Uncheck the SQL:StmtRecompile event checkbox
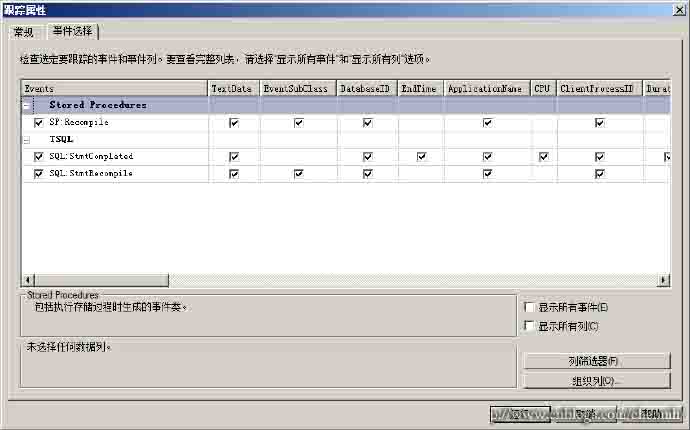 pyautogui.click(x=39, y=173)
